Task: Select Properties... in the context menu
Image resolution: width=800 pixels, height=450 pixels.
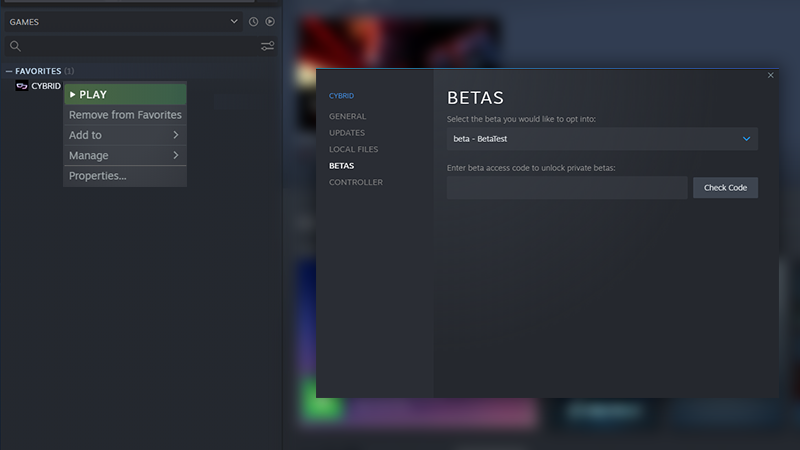Action: coord(98,176)
